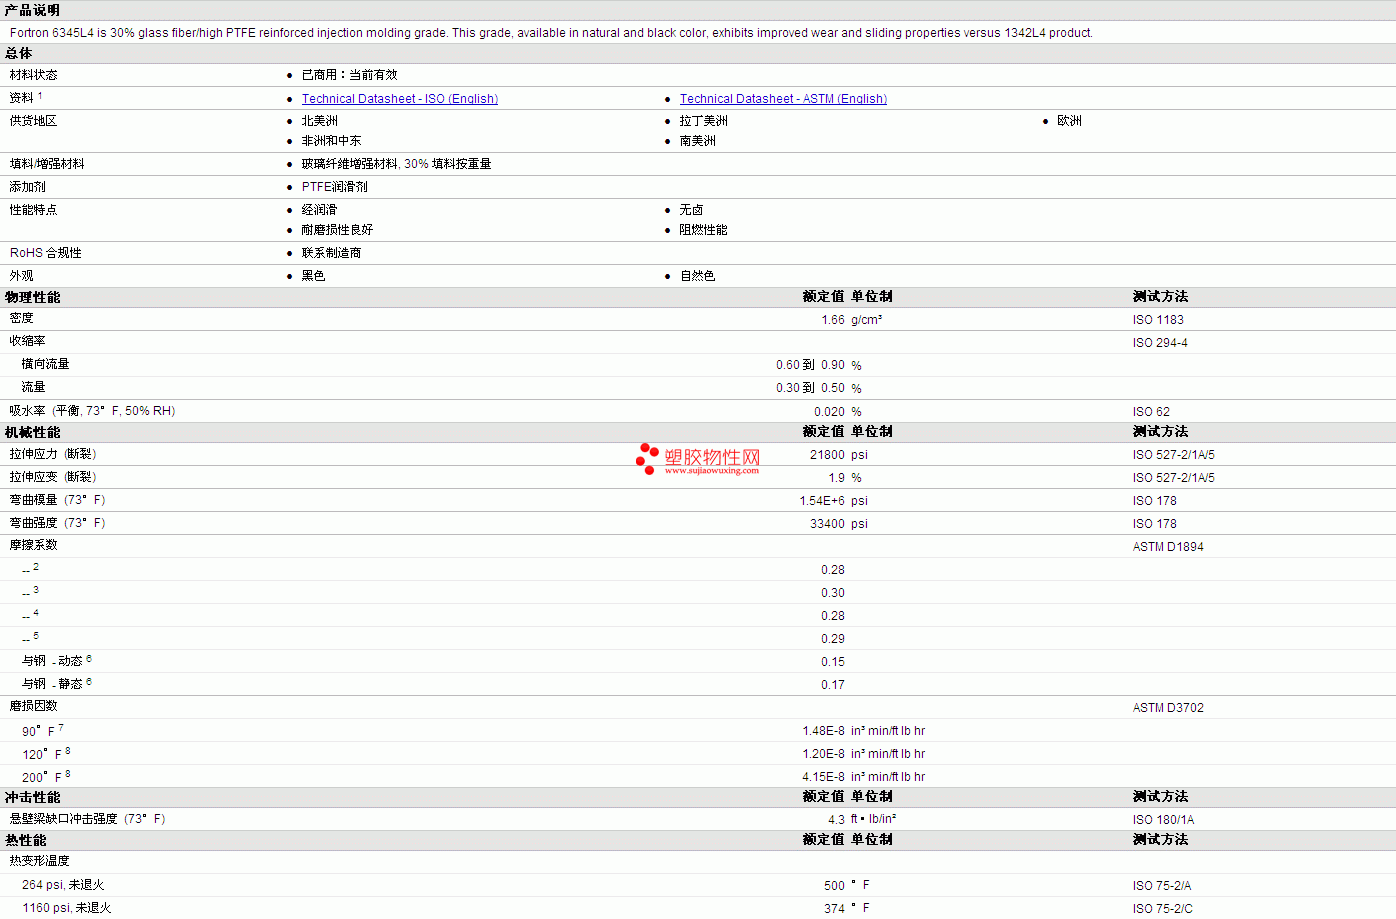Select the "联系制造商" text
The width and height of the screenshot is (1396, 919).
point(332,253)
